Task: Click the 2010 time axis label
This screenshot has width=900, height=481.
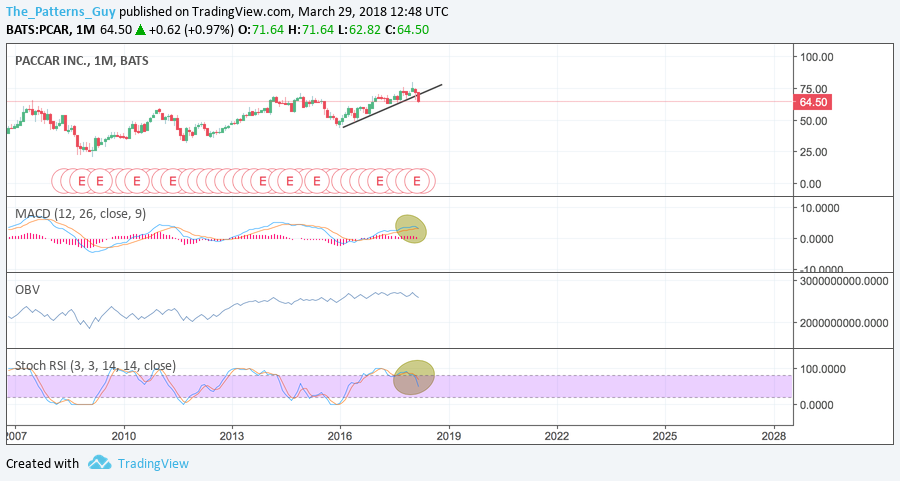Action: click(124, 436)
